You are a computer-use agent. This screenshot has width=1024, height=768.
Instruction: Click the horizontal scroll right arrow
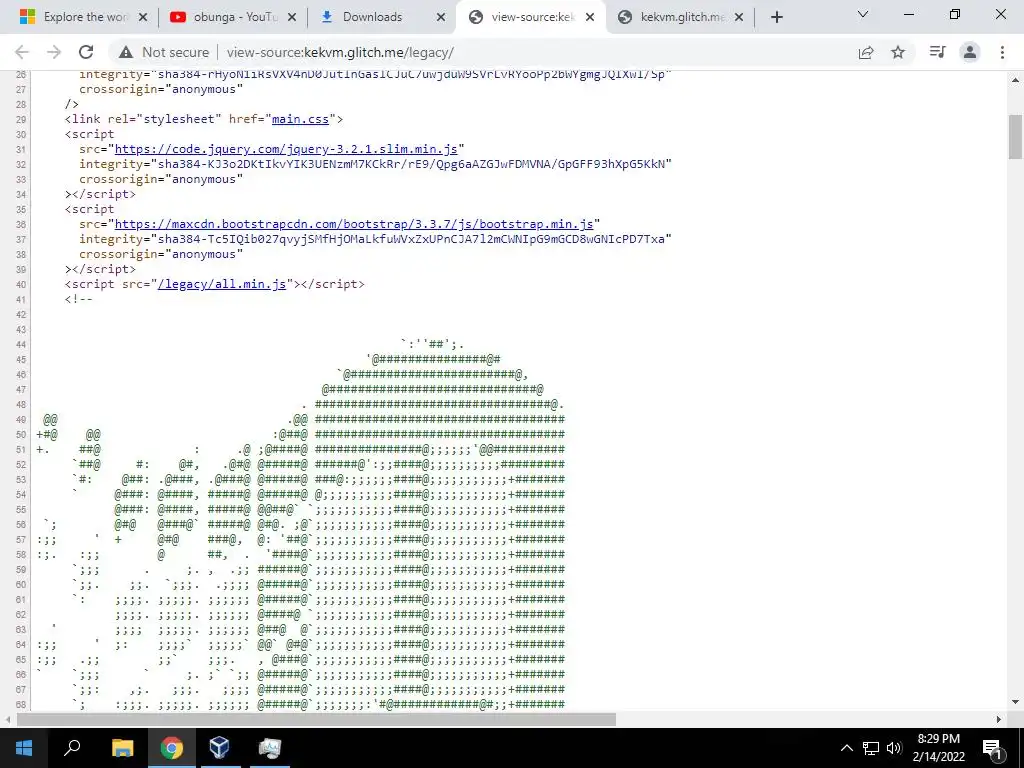999,719
